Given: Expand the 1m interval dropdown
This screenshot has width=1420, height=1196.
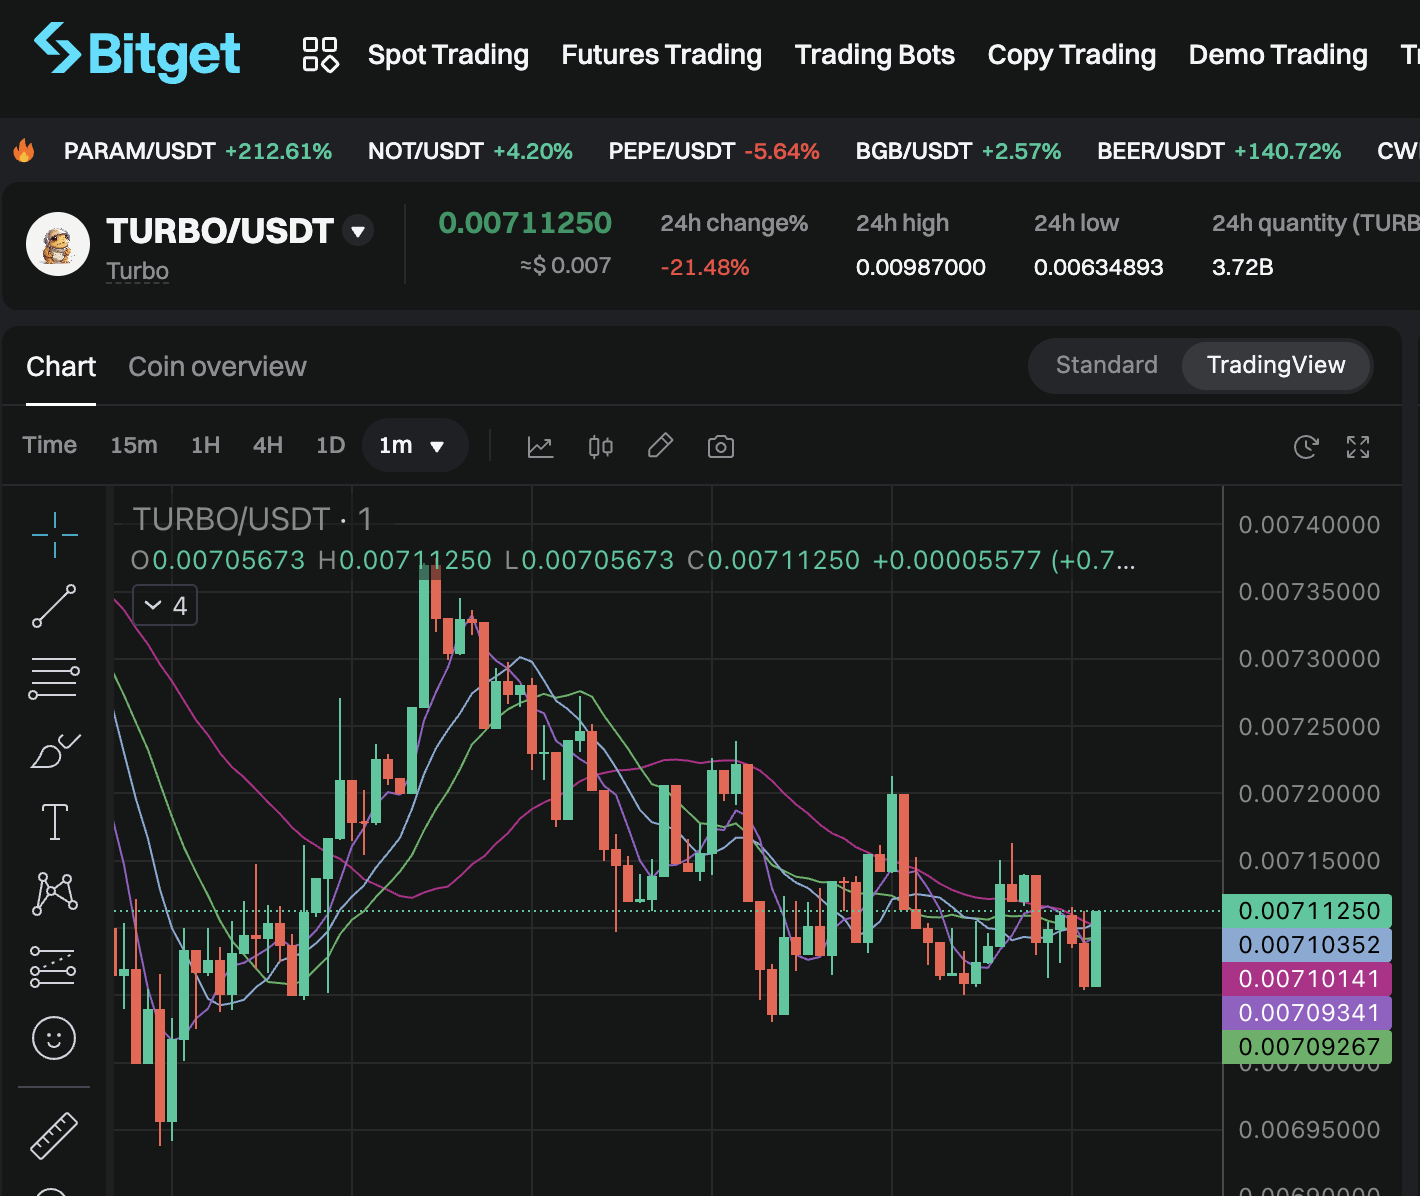Looking at the screenshot, I should (x=415, y=445).
